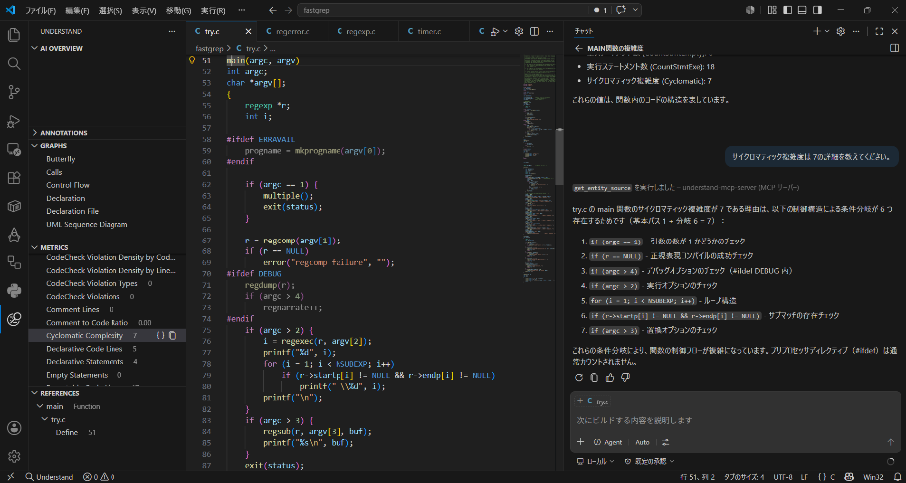Open the Copilot chat dropdown in title bar

636,10
